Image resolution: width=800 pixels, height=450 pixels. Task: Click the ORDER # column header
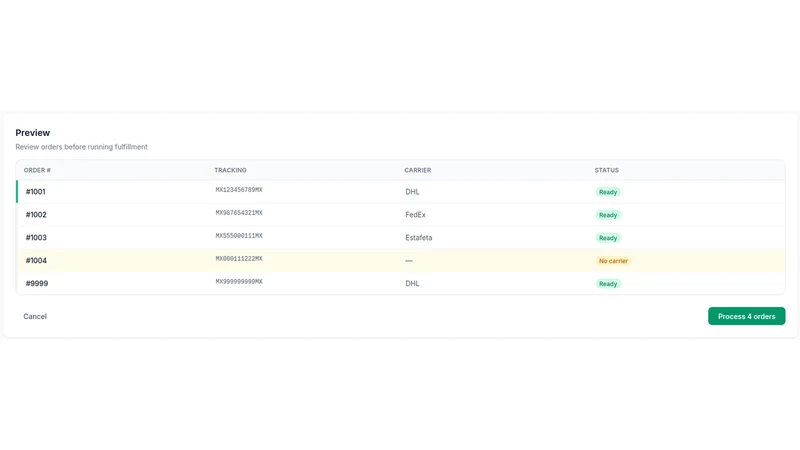(37, 170)
